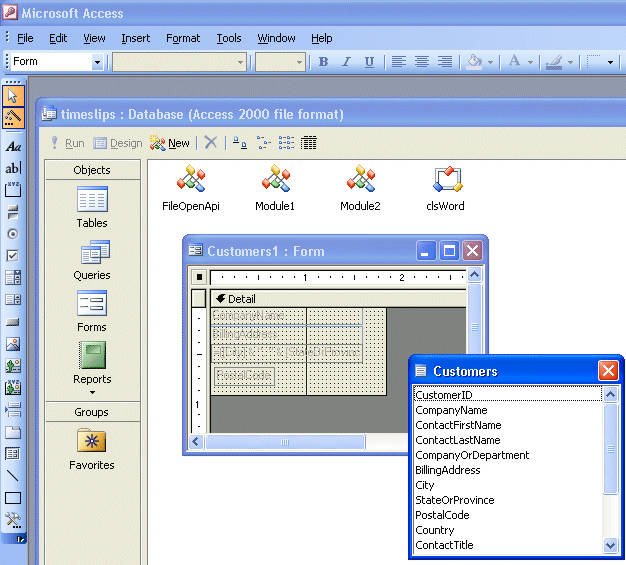This screenshot has width=626, height=565.
Task: Select the Subform/Subreport tool
Action: click(13, 454)
